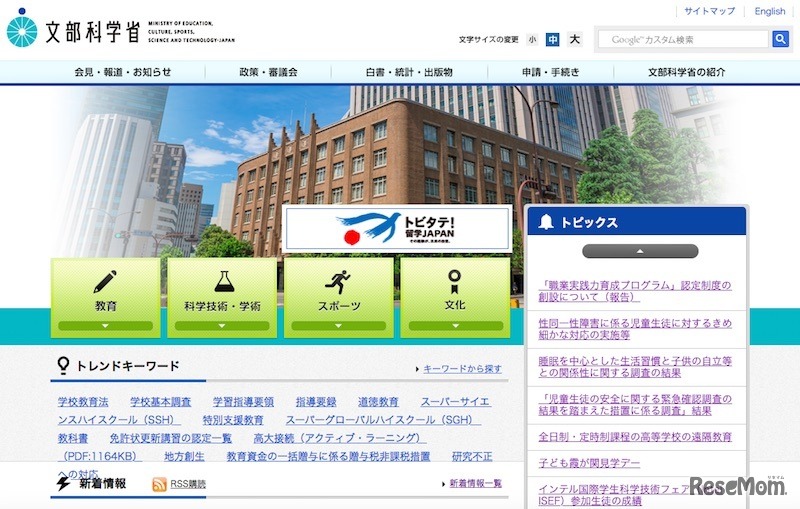Open the 免許状更新講習の認定一覧 link

point(171,438)
